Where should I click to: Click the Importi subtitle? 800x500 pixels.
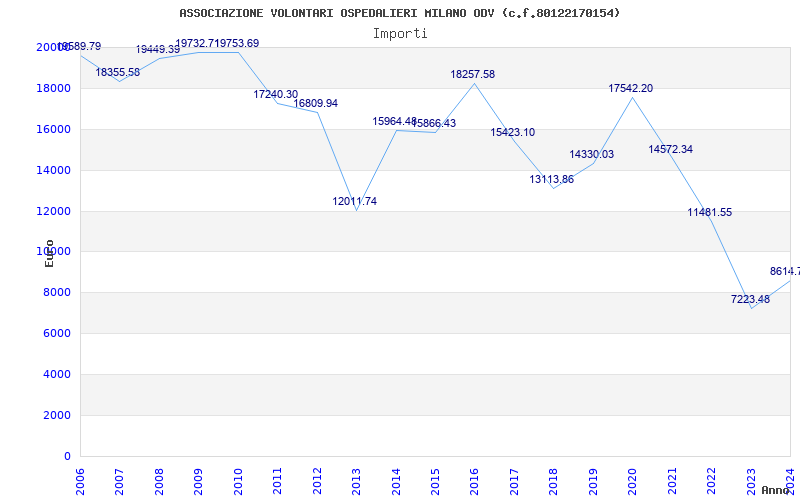(x=400, y=34)
